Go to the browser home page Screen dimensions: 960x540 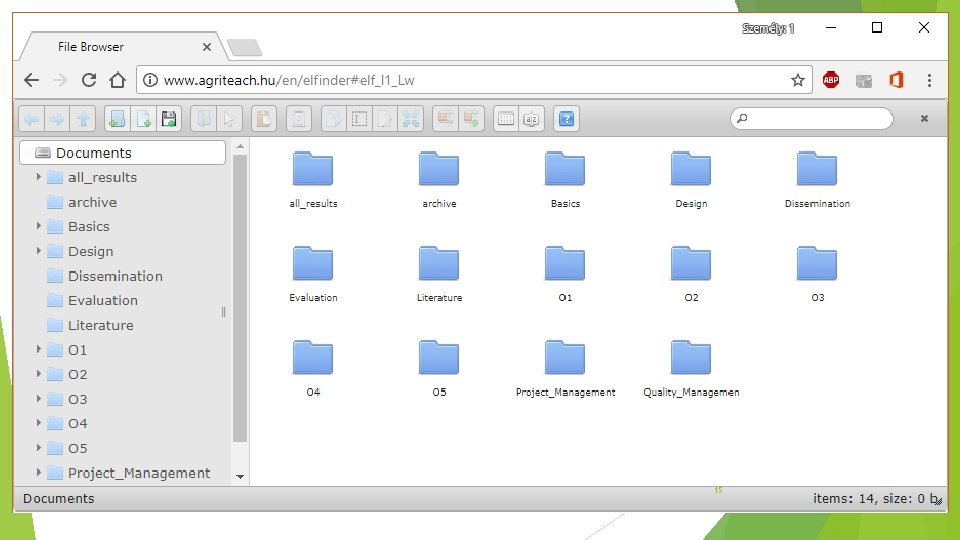pos(118,80)
